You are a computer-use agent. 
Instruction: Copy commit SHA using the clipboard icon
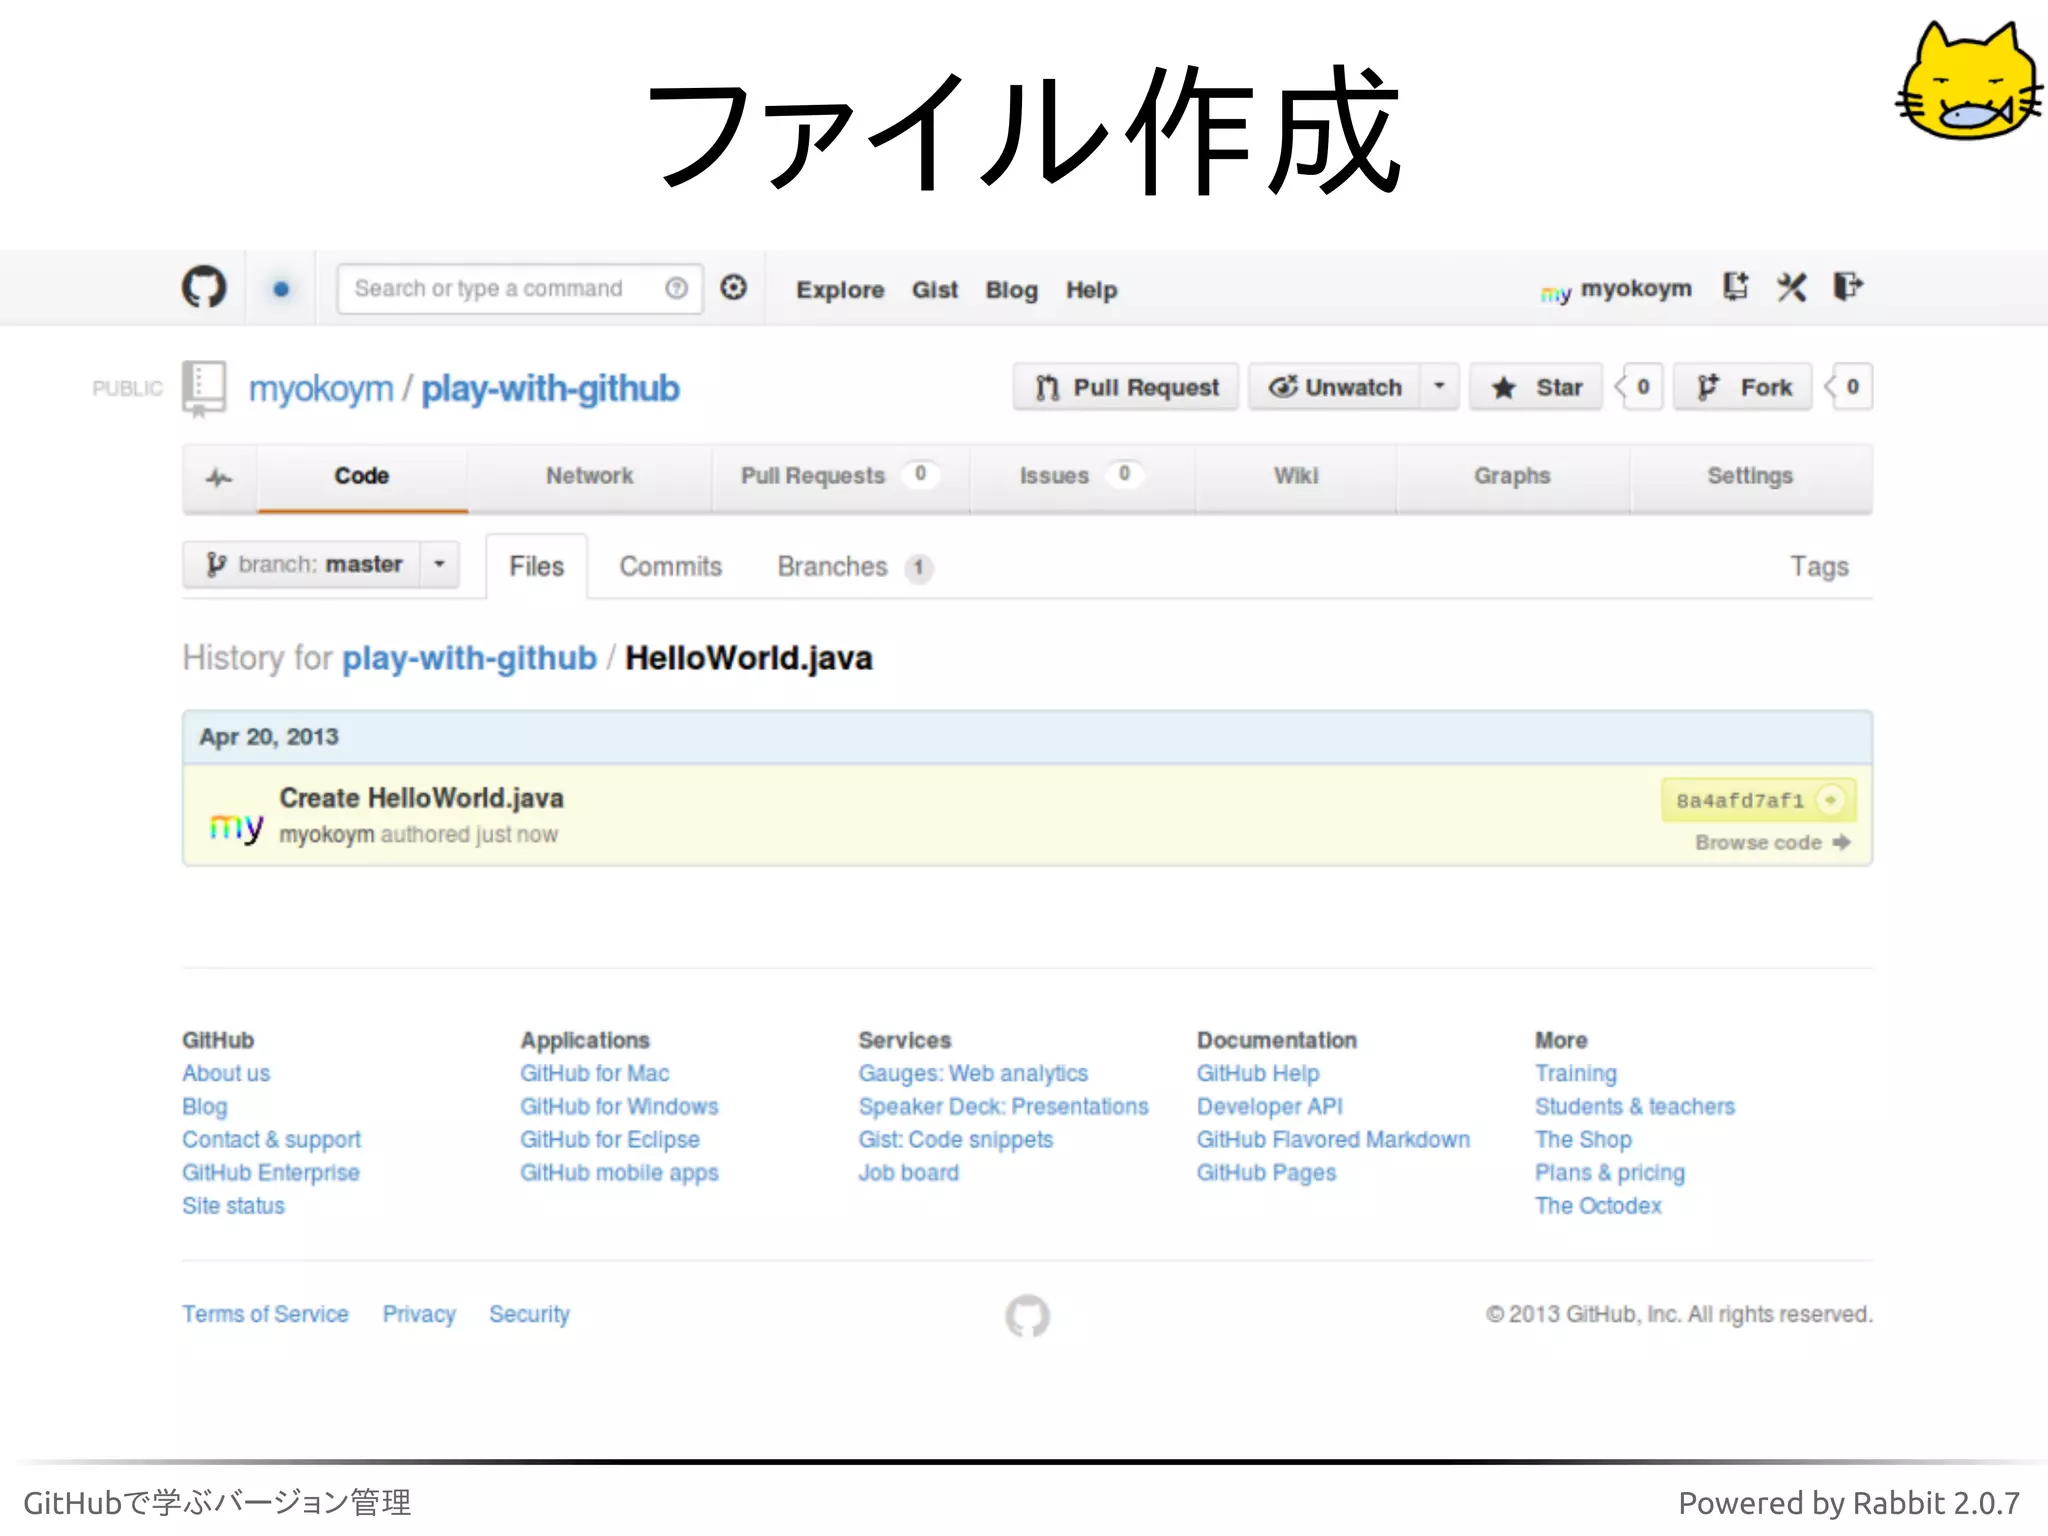(x=1831, y=800)
